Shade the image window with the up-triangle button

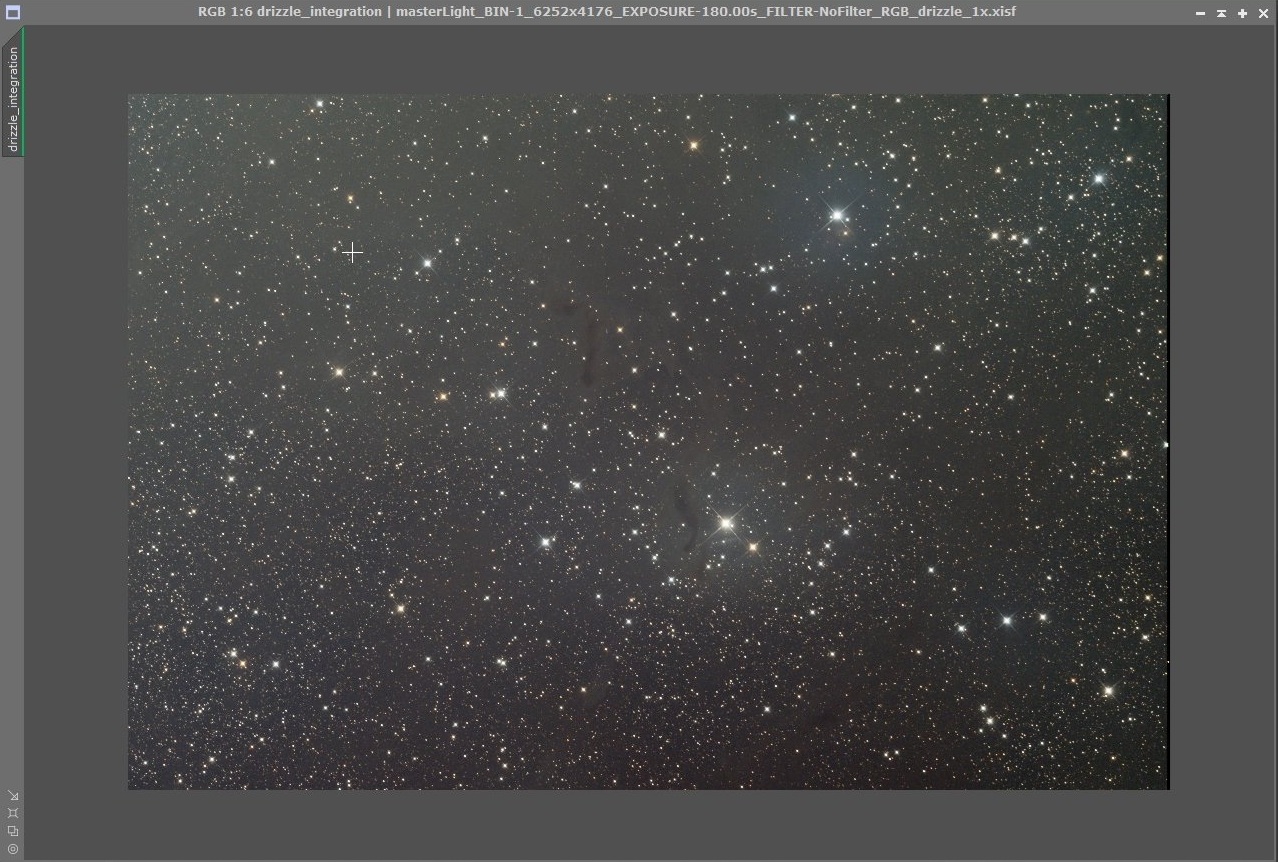point(1221,13)
